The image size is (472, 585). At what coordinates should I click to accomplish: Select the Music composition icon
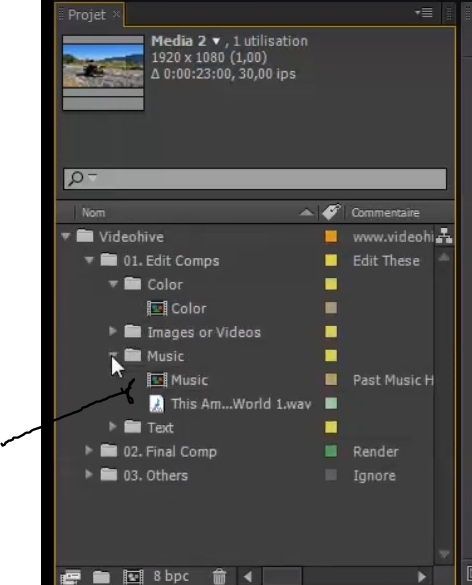[x=157, y=380]
